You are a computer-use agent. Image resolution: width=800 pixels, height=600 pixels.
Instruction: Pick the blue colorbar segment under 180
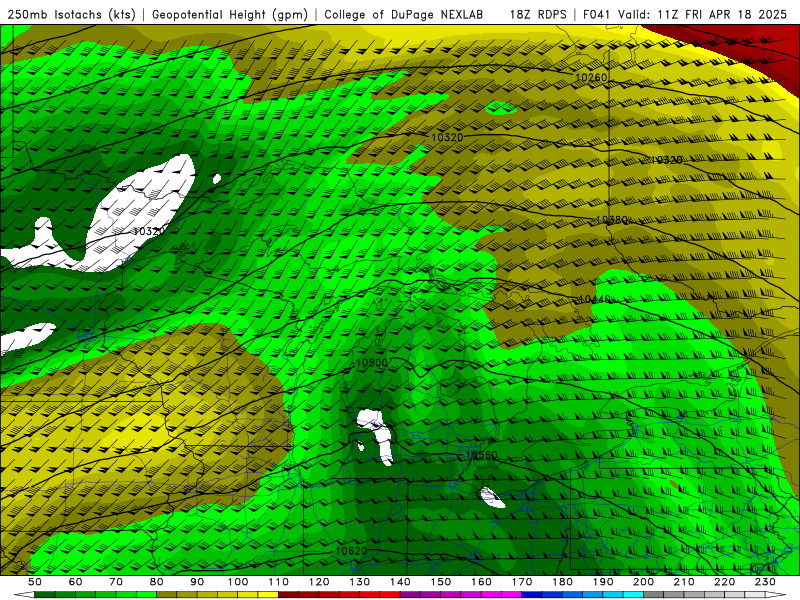tap(572, 595)
